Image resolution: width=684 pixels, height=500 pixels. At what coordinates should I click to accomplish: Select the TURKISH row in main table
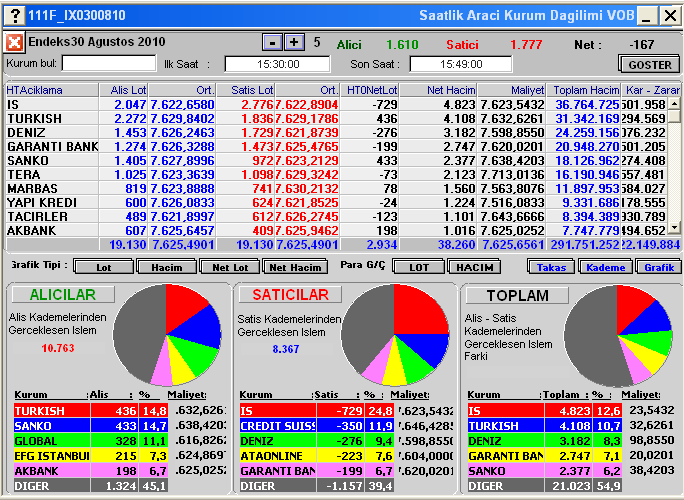pyautogui.click(x=337, y=119)
